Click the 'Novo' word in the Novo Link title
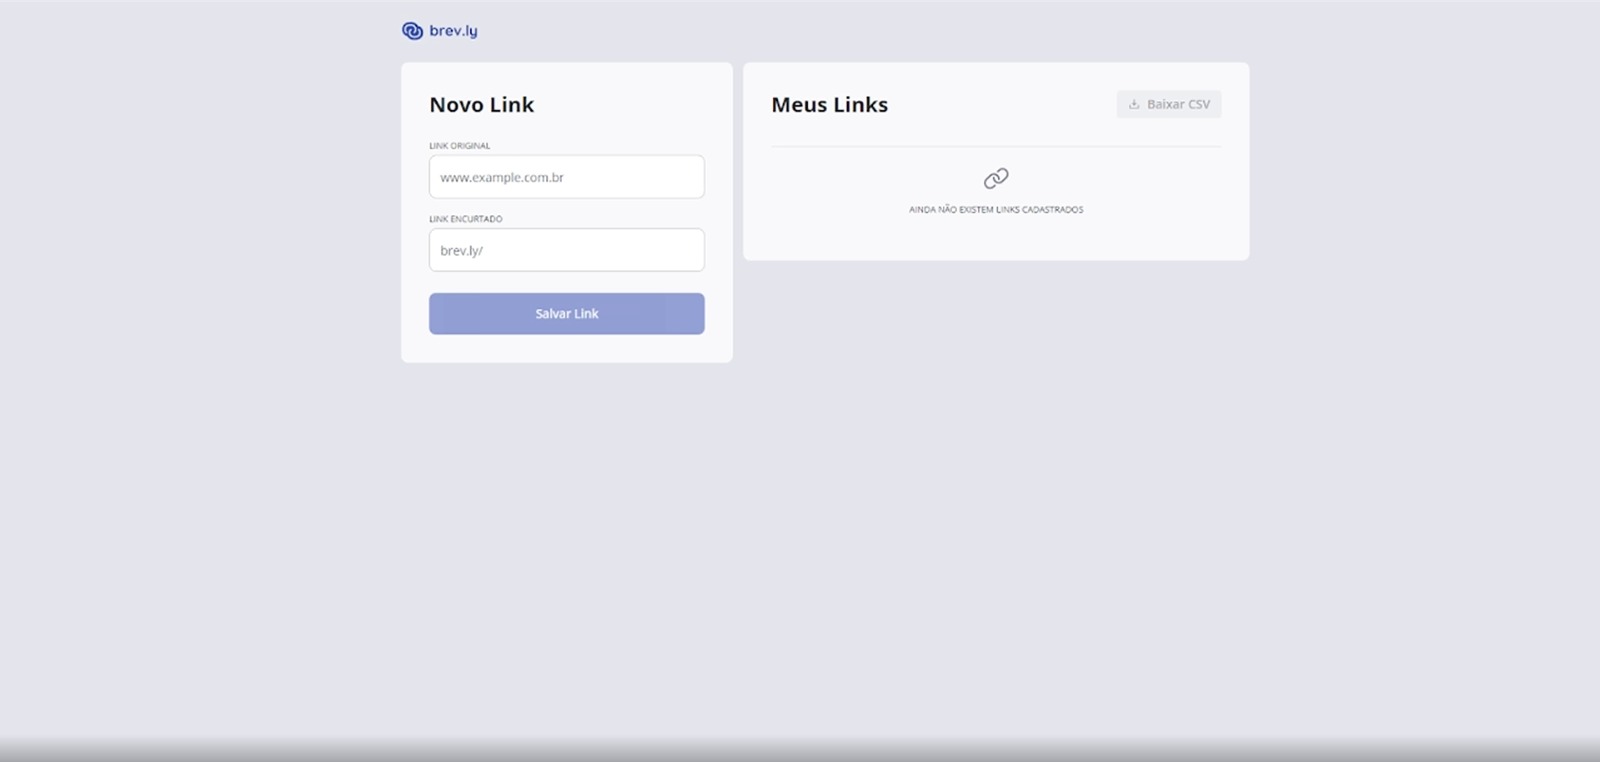The image size is (1600, 762). click(x=456, y=105)
